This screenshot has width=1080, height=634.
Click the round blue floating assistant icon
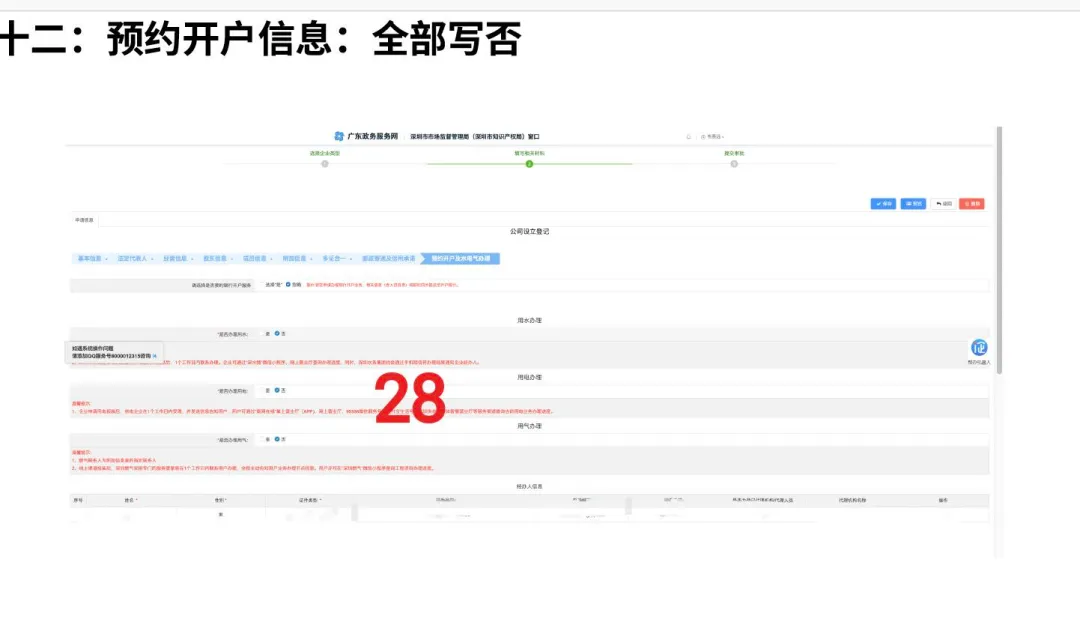[x=979, y=347]
